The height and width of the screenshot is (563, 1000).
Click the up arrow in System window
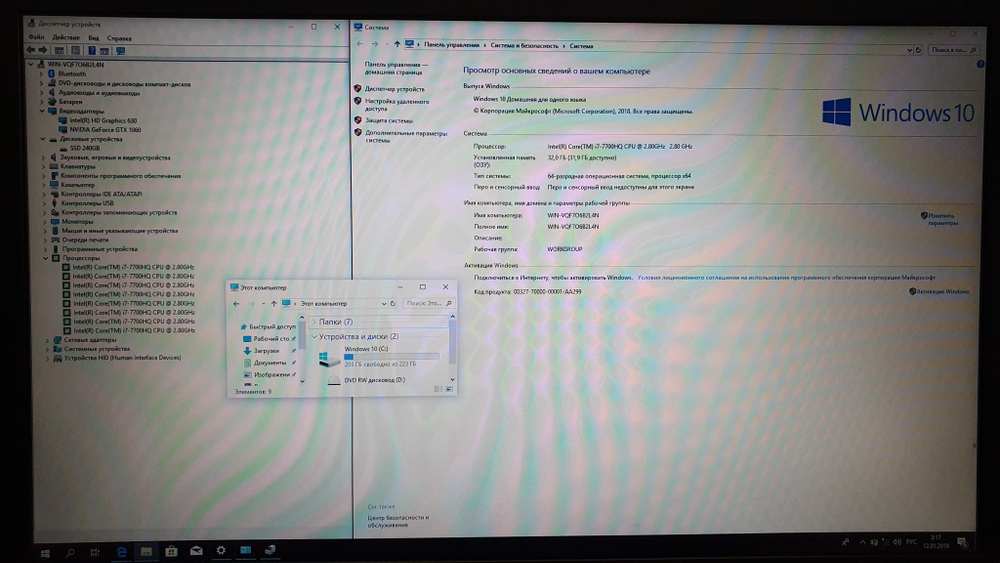click(397, 44)
